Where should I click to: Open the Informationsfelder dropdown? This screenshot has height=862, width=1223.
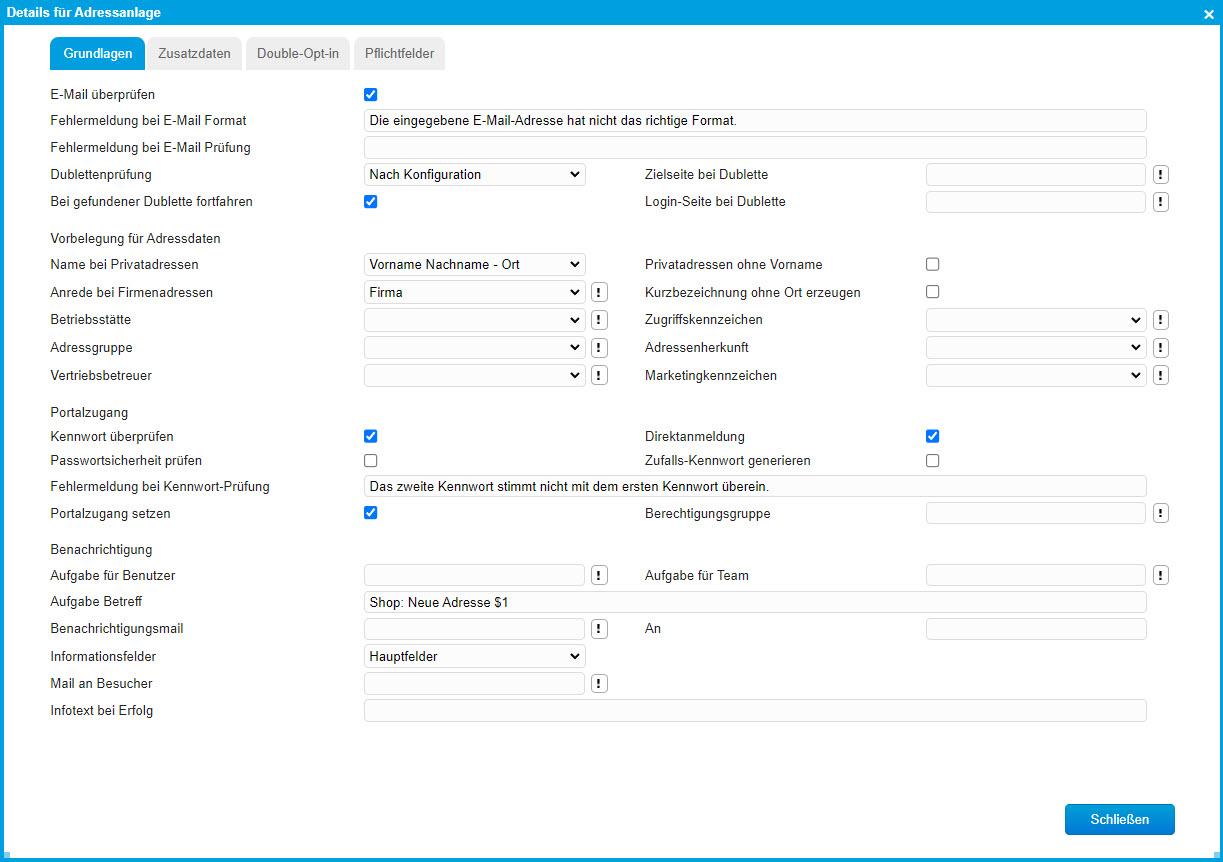(474, 657)
